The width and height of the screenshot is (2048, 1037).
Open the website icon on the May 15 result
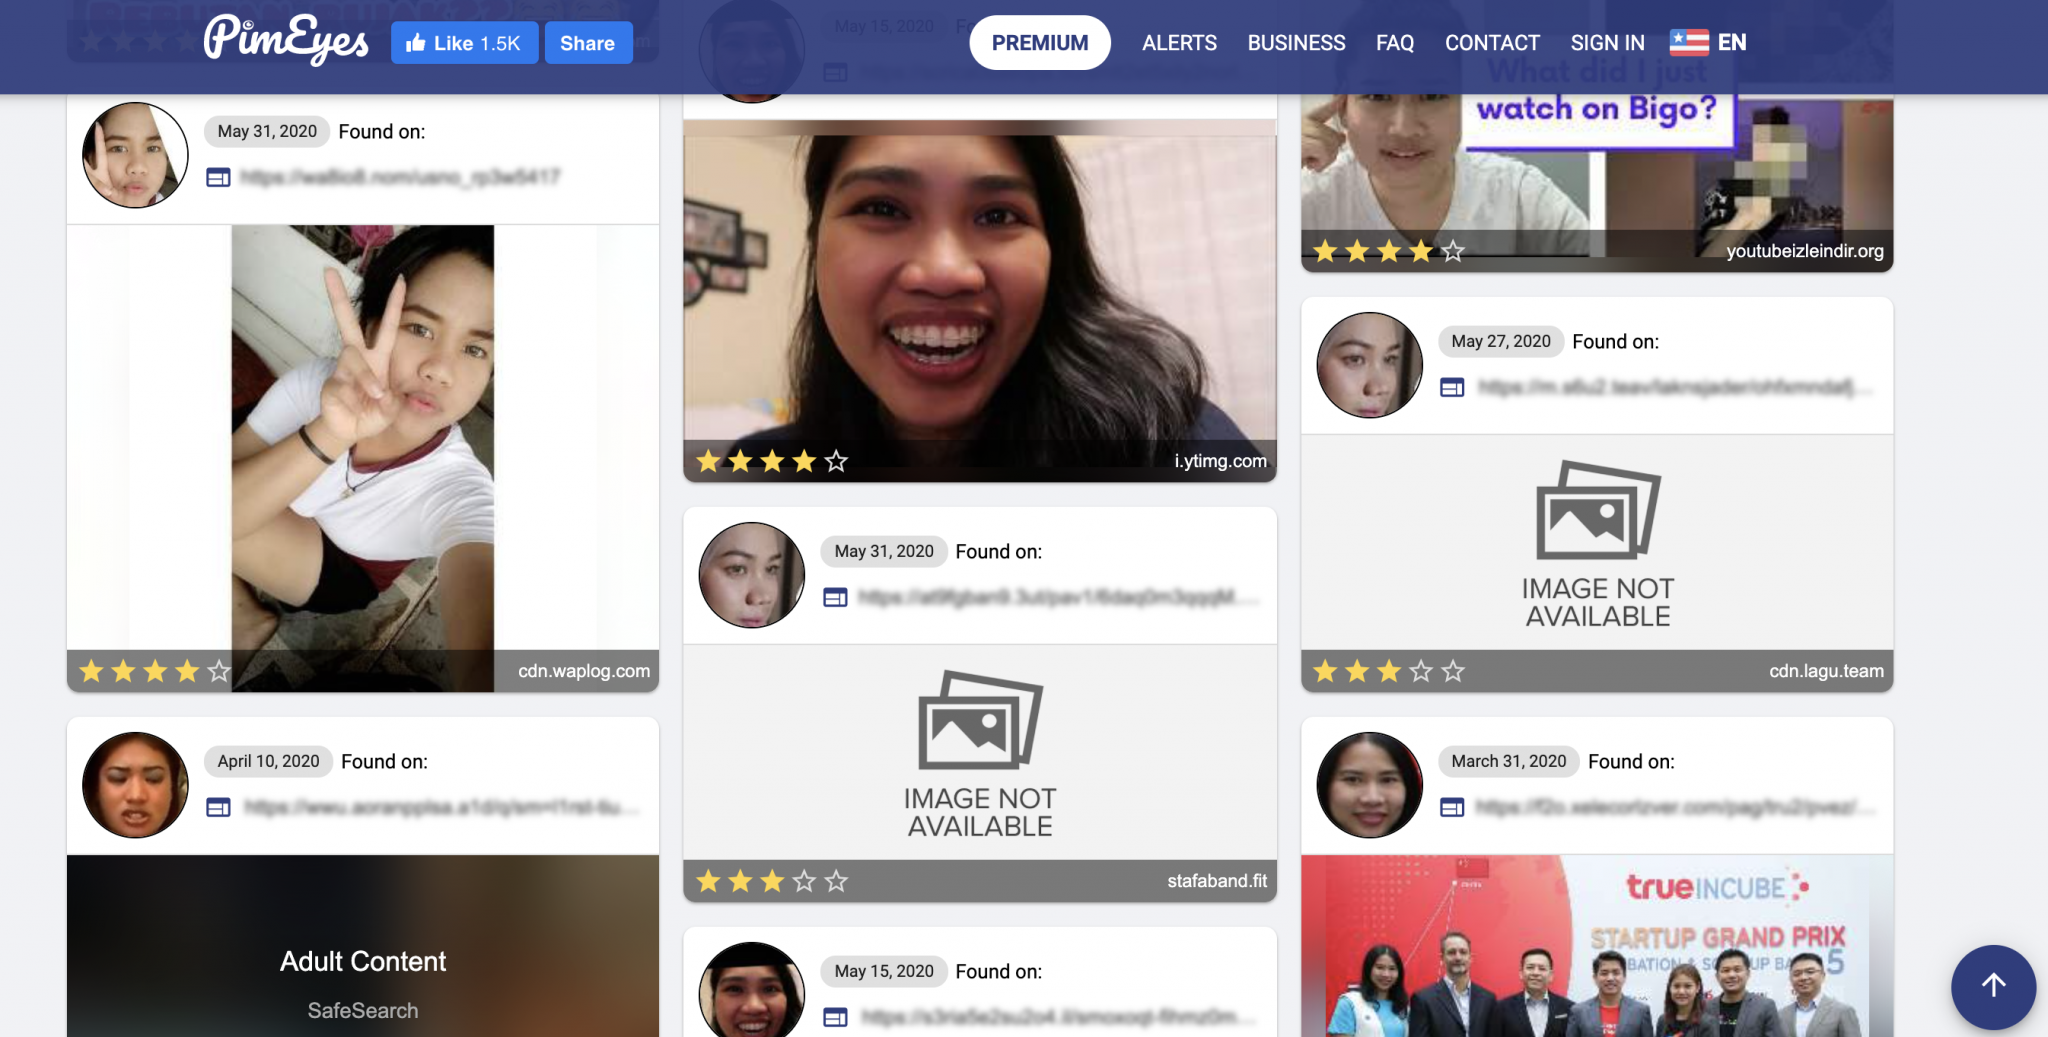point(834,1017)
